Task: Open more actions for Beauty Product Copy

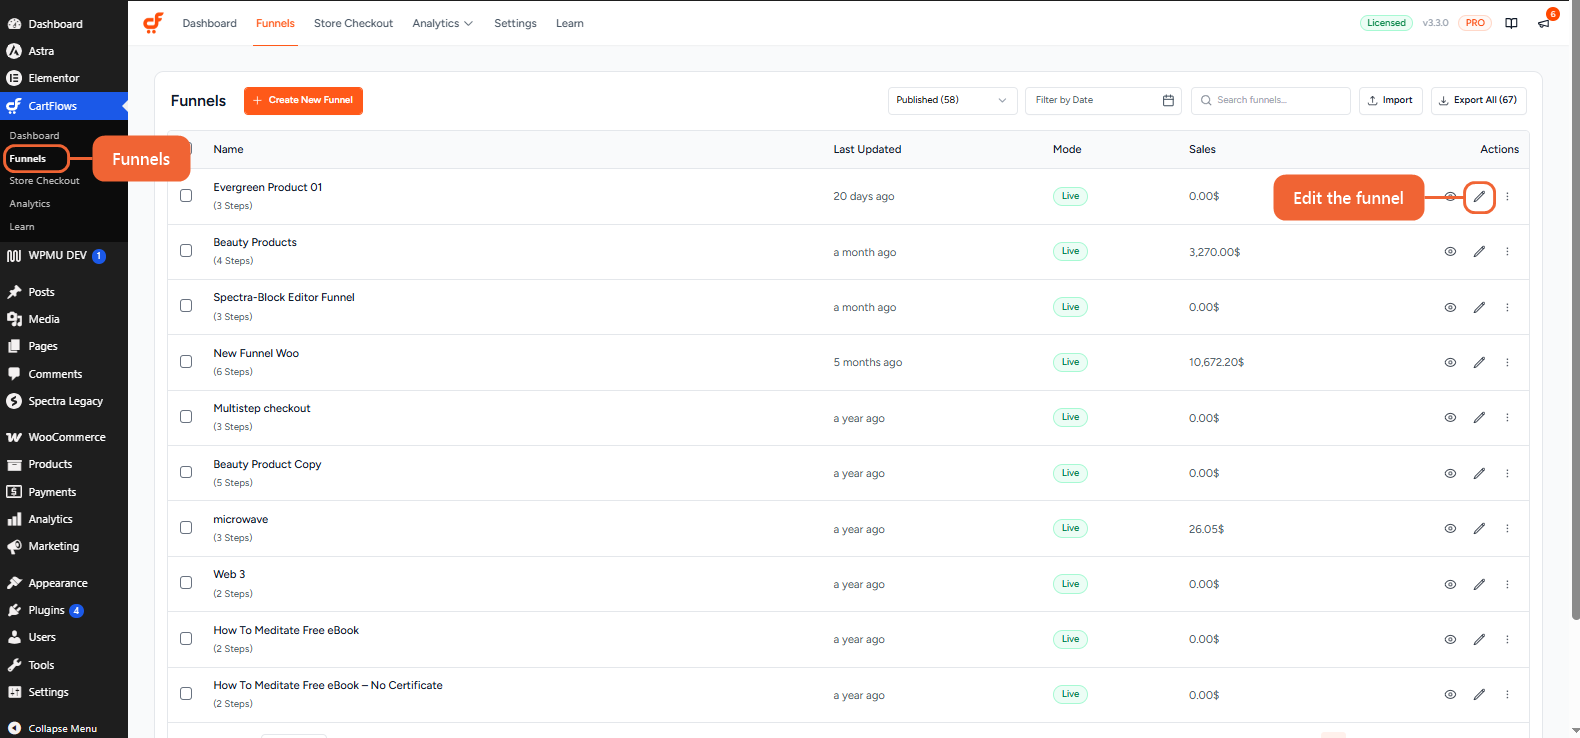Action: coord(1507,473)
